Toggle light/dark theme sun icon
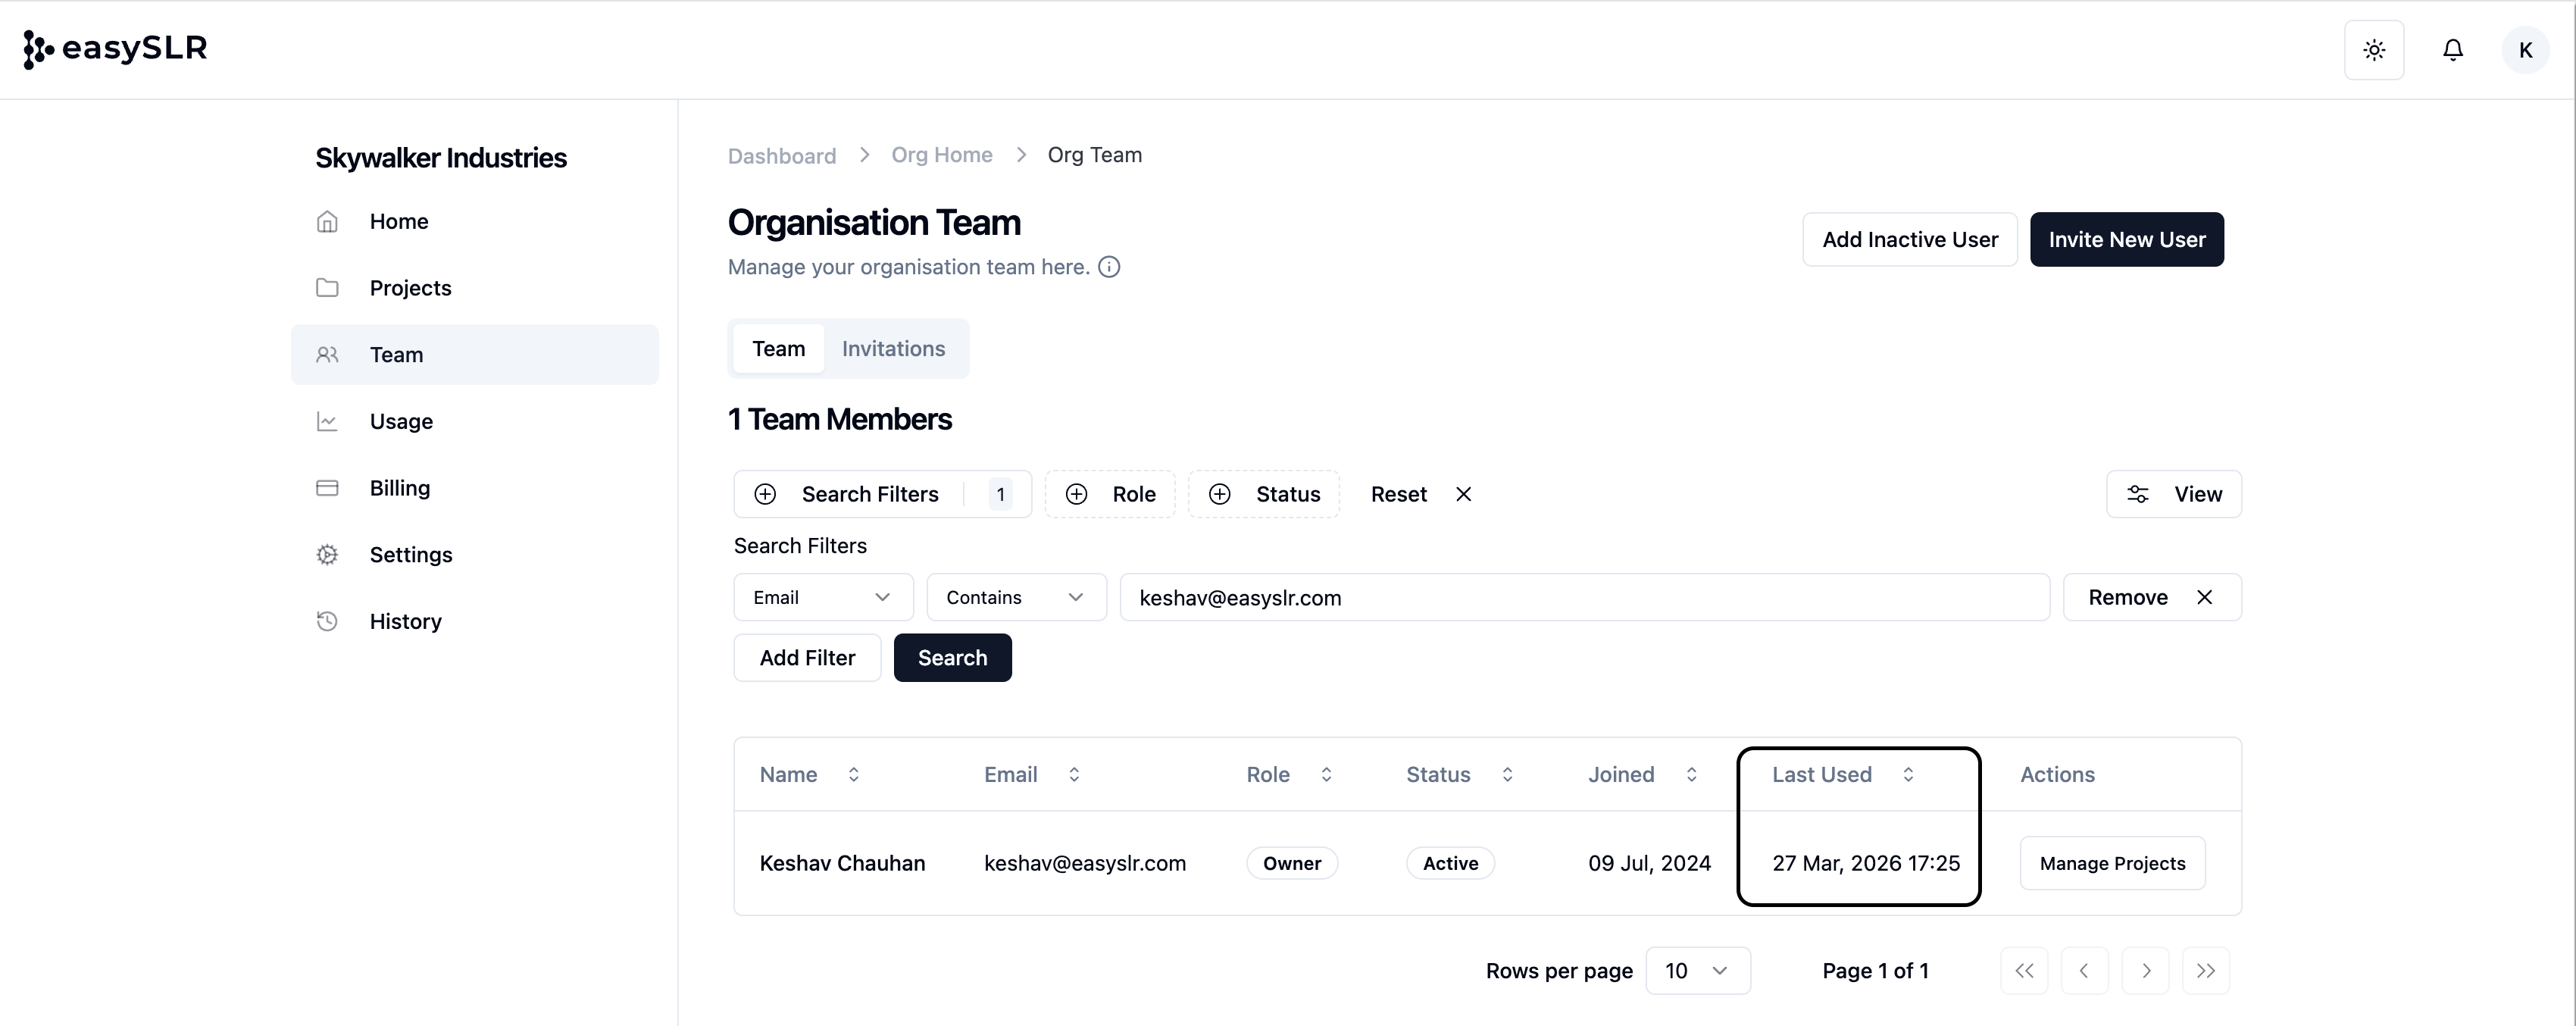The width and height of the screenshot is (2576, 1026). pos(2373,50)
